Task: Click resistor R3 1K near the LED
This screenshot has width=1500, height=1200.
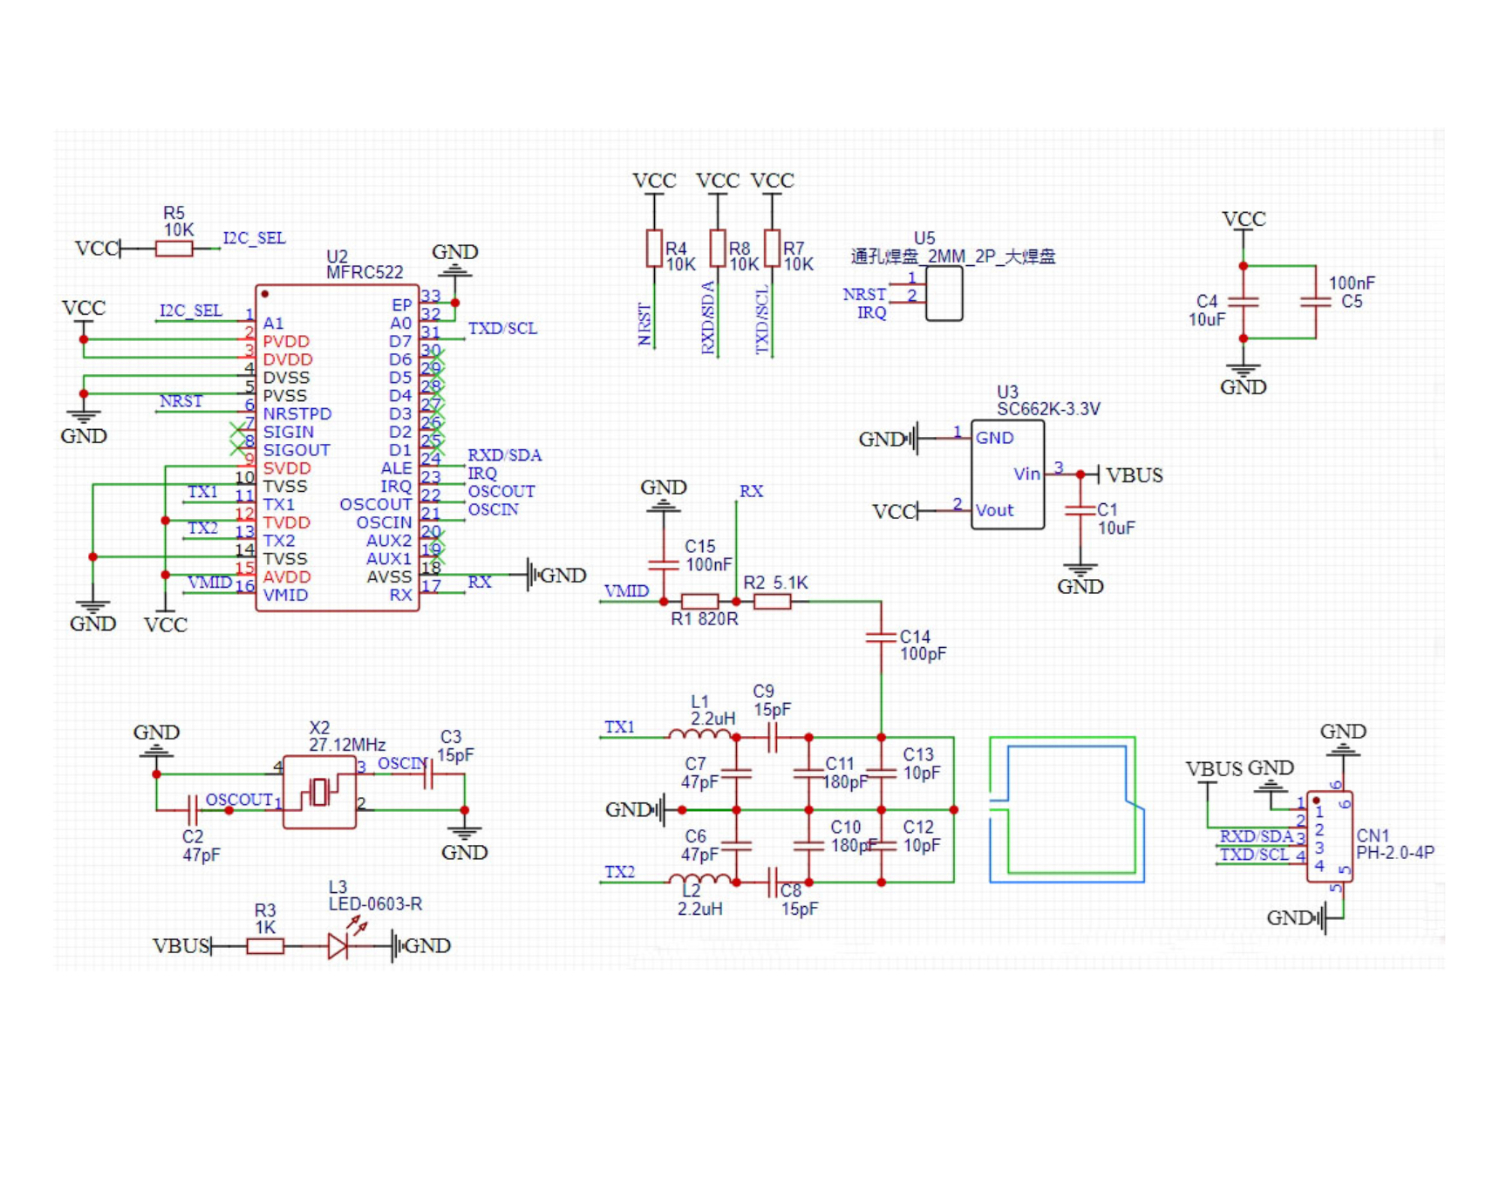Action: pos(265,946)
